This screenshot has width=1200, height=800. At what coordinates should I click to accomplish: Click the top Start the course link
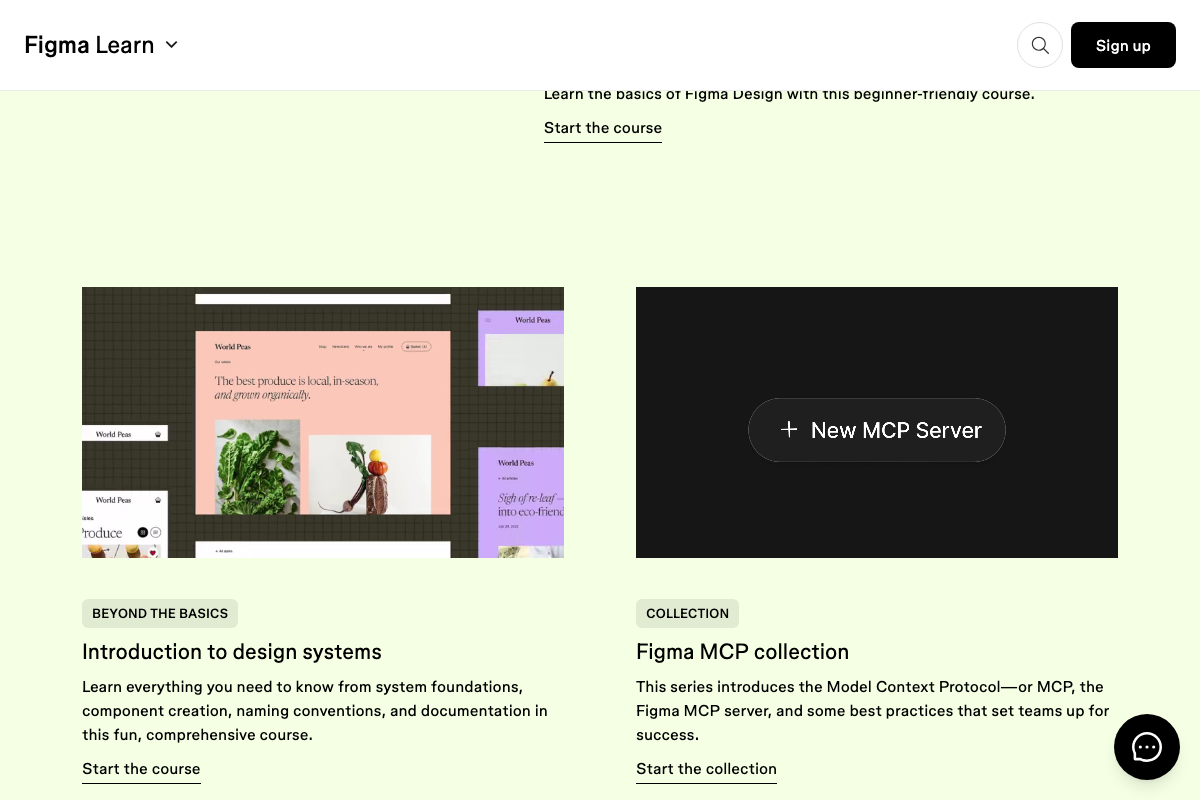pyautogui.click(x=603, y=128)
